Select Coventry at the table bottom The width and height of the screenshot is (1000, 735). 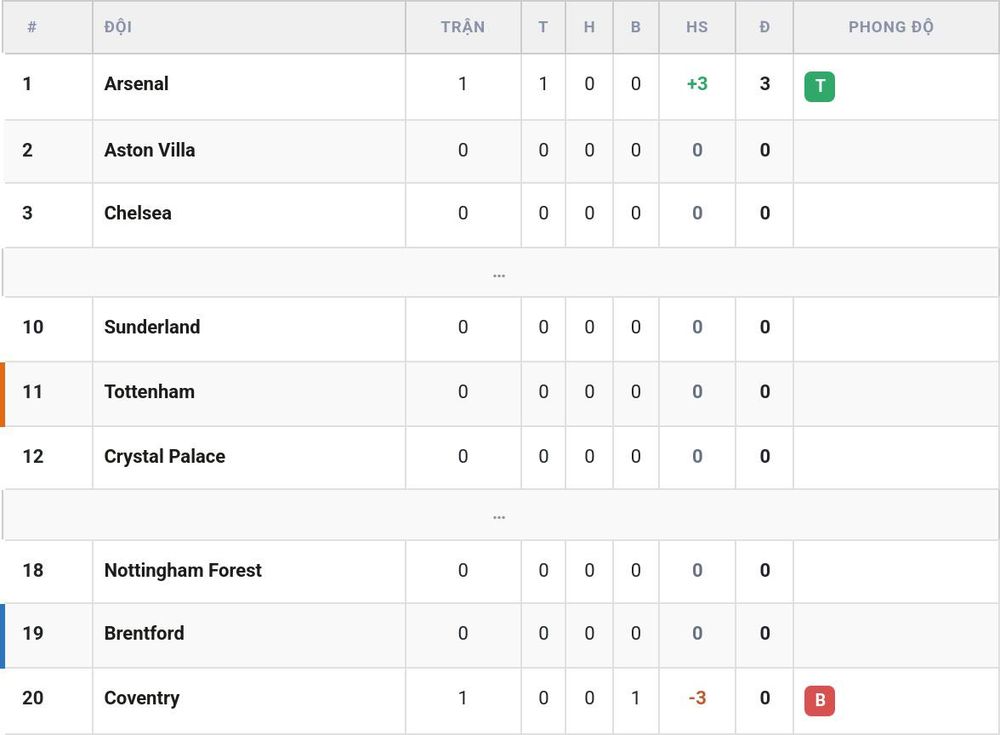click(142, 698)
